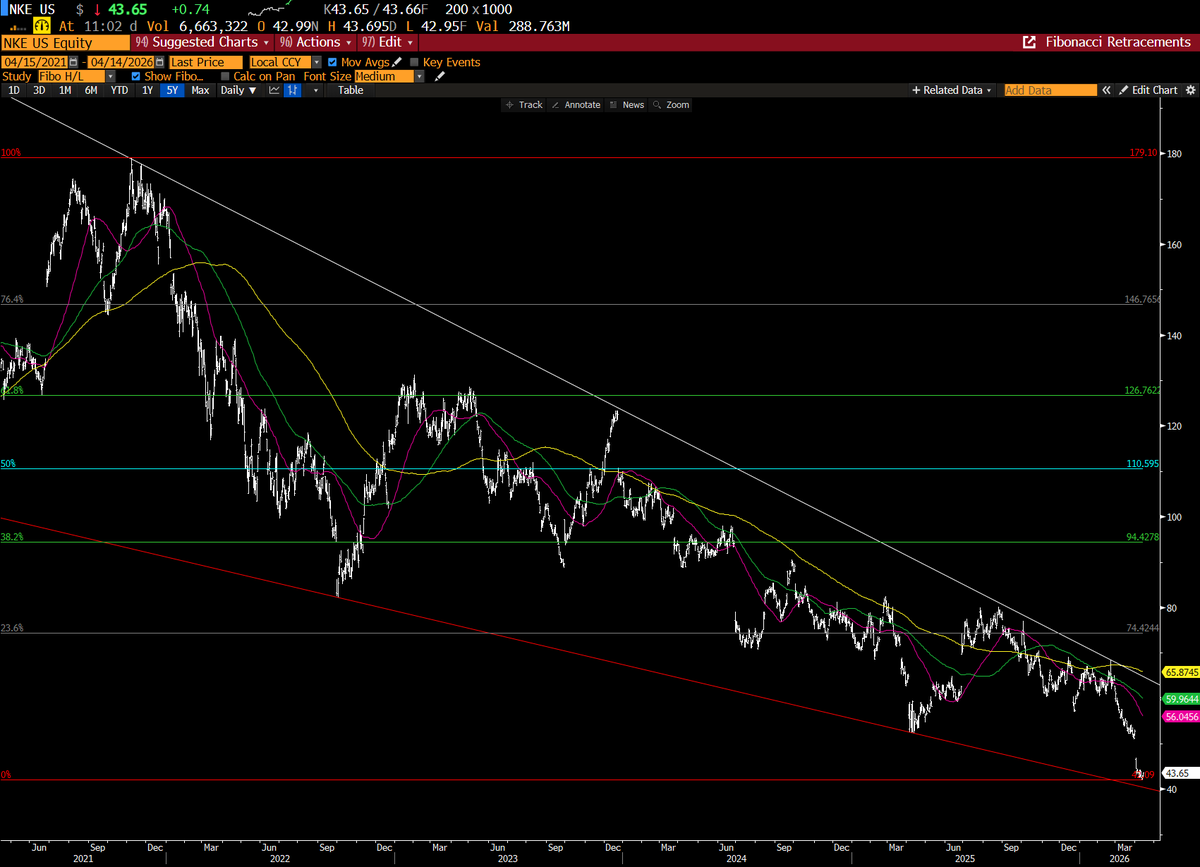Enable Calc on Pan checkbox
The width and height of the screenshot is (1200, 867).
(225, 76)
